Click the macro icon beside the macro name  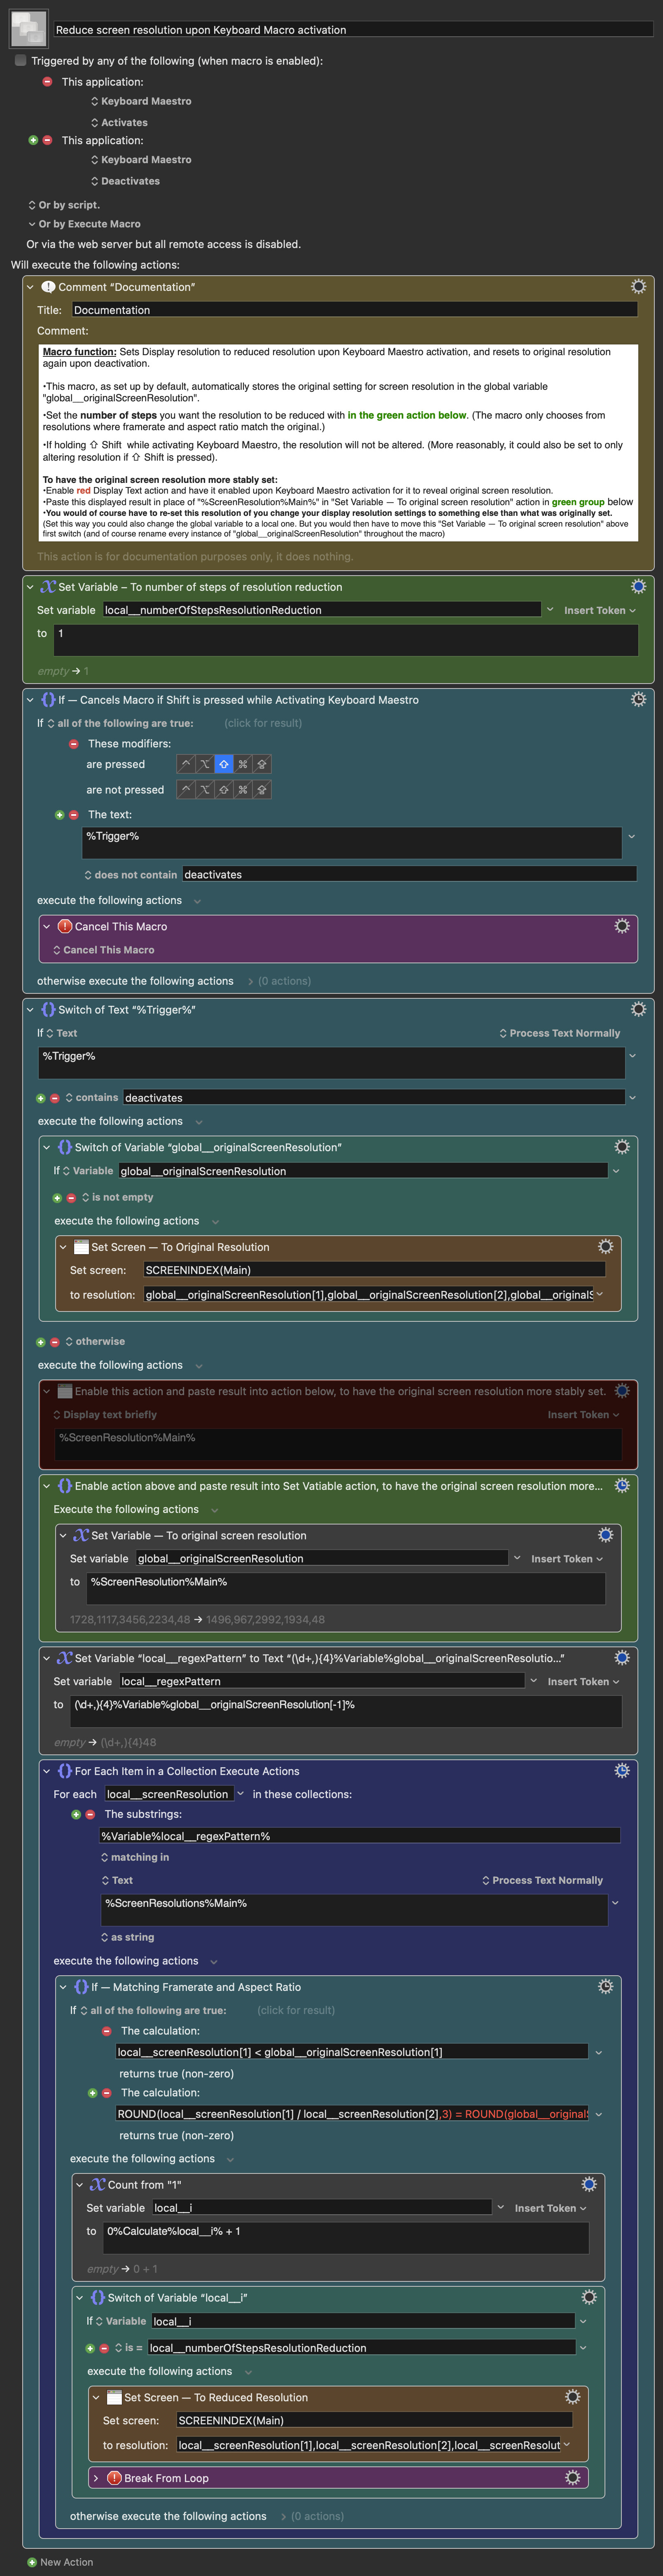28,28
